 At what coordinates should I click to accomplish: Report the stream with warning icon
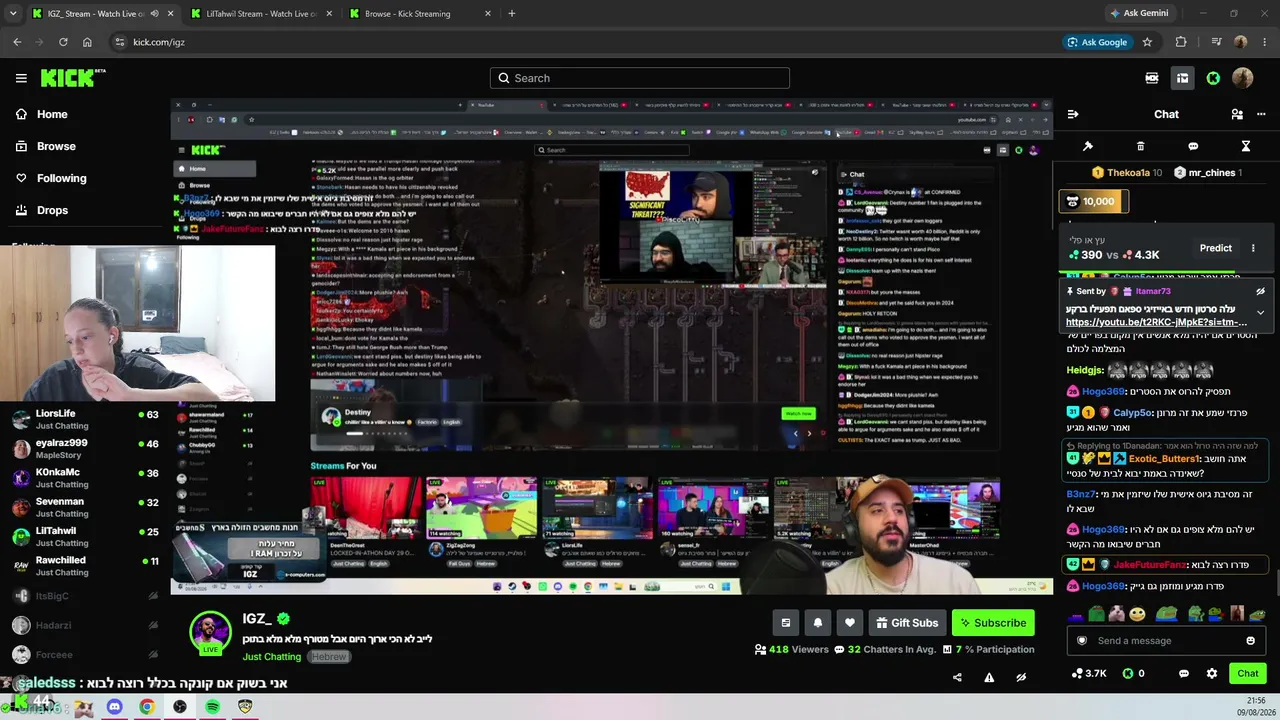pos(989,677)
